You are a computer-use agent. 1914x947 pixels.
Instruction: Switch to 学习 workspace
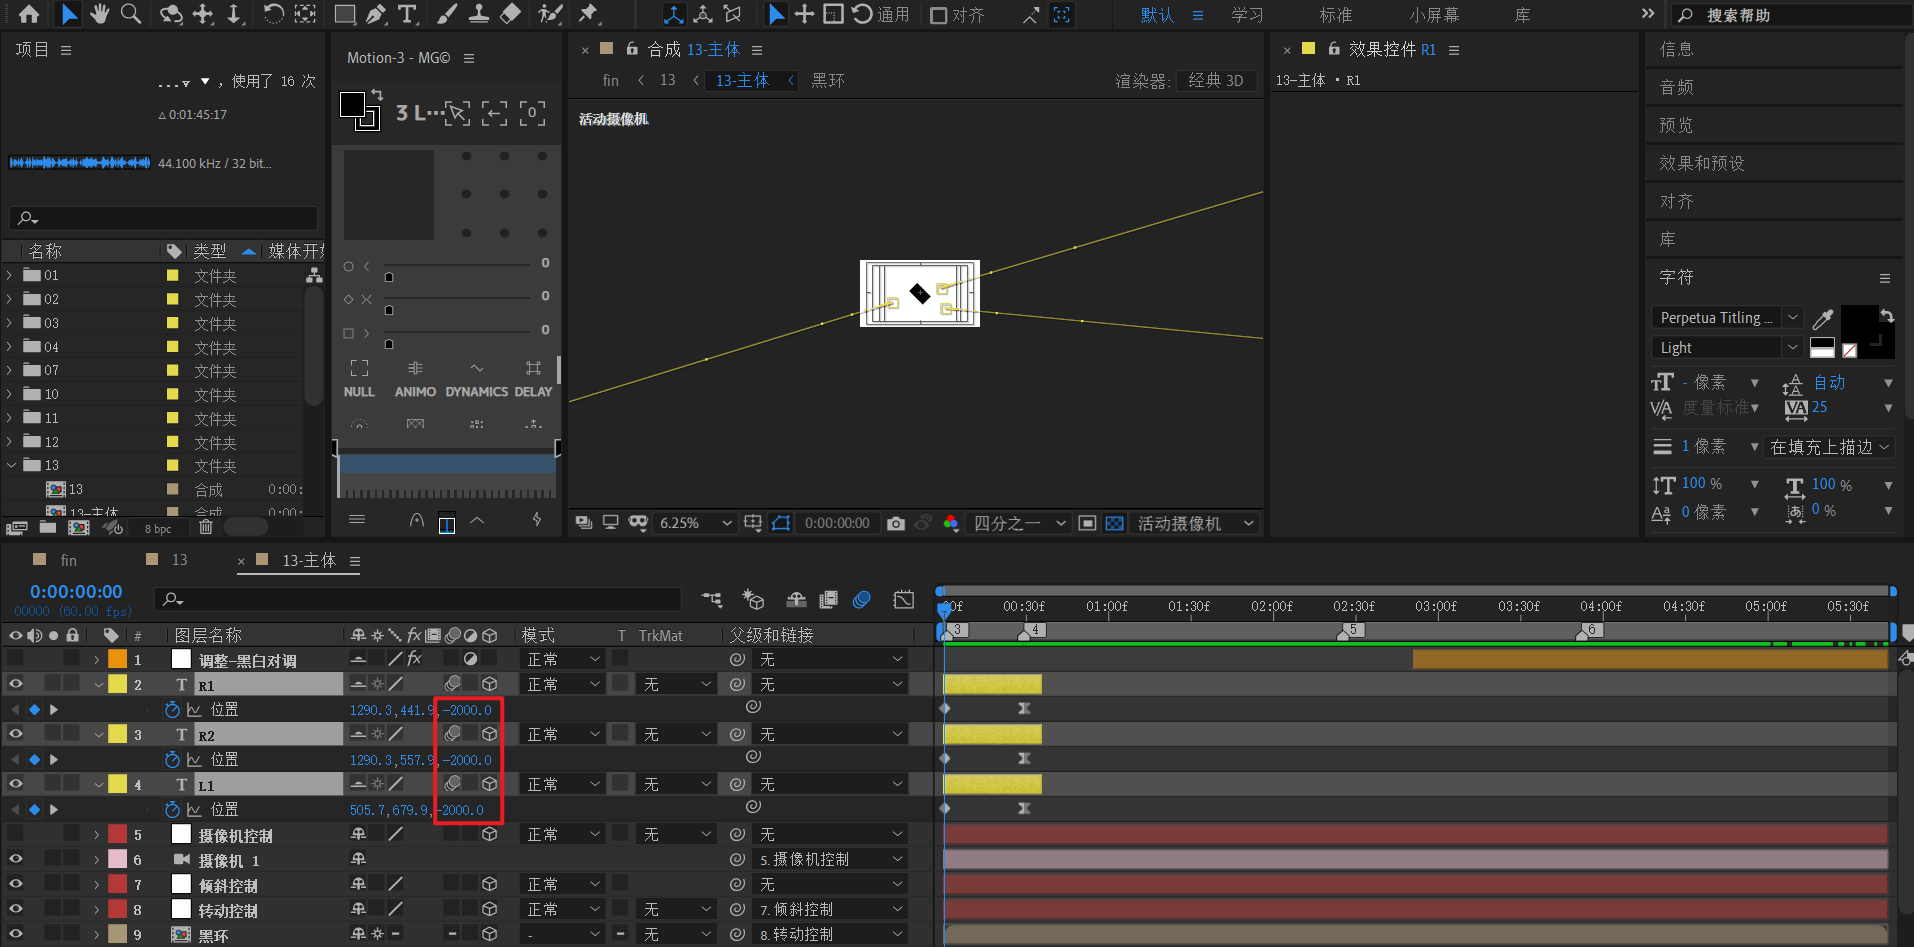[x=1247, y=15]
